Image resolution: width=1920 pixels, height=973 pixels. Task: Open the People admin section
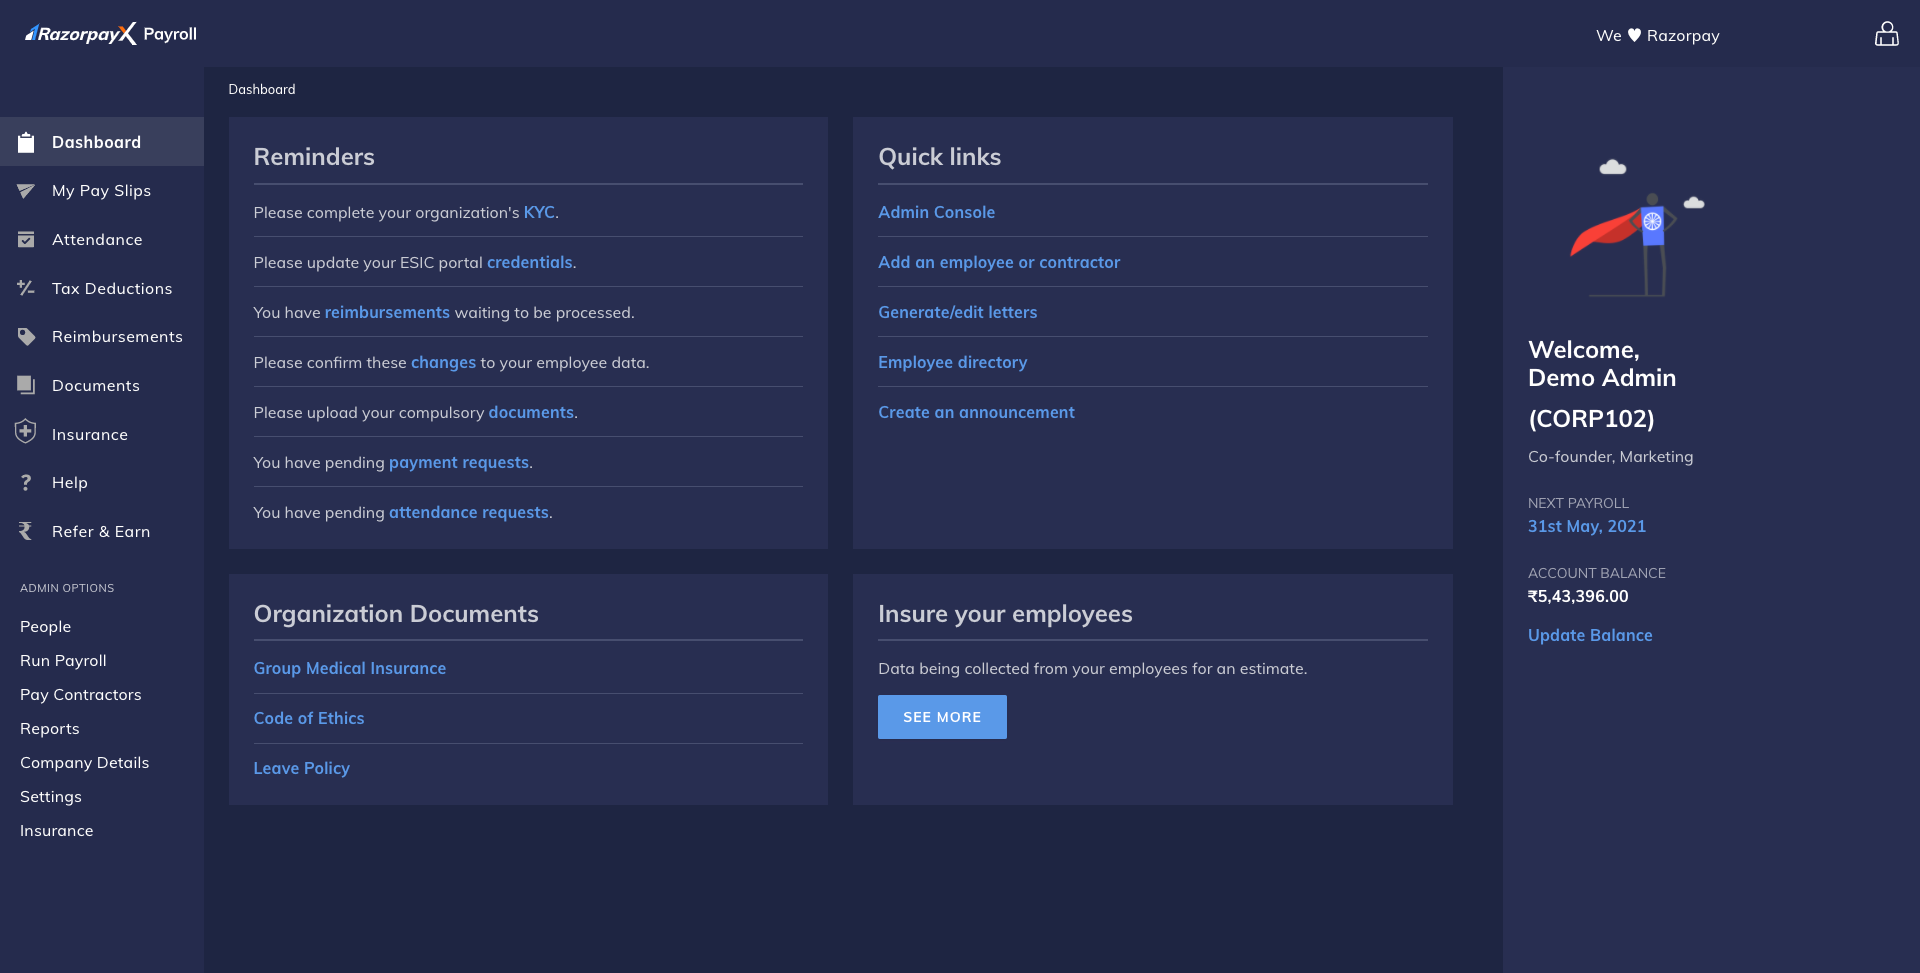pyautogui.click(x=45, y=626)
